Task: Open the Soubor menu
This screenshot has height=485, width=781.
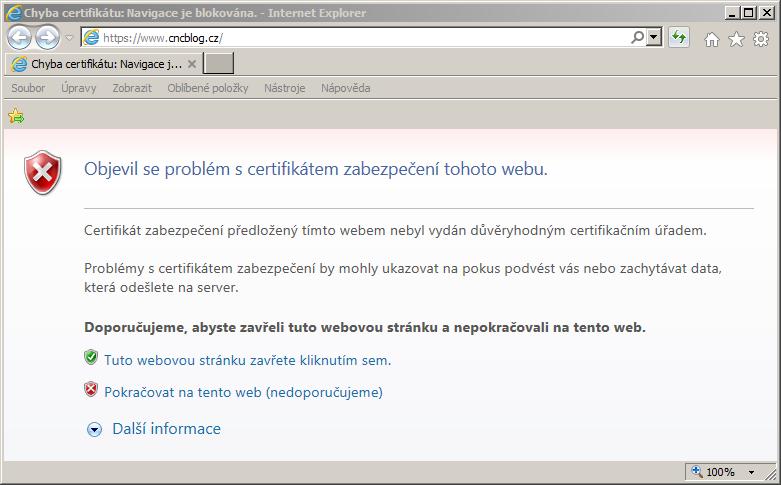Action: [28, 88]
